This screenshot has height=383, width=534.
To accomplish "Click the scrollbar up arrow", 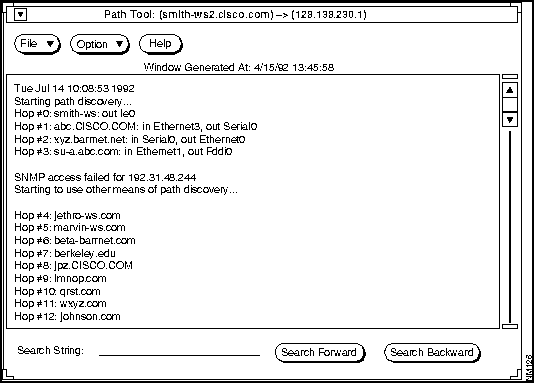I will pos(510,90).
